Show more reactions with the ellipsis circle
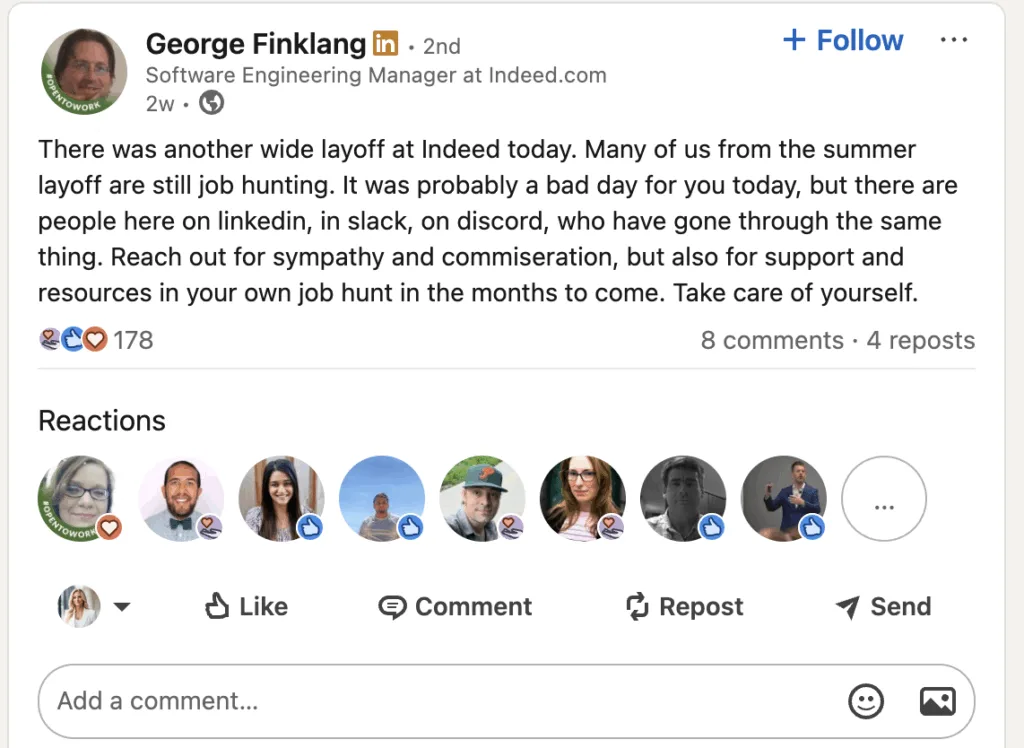 coord(884,499)
